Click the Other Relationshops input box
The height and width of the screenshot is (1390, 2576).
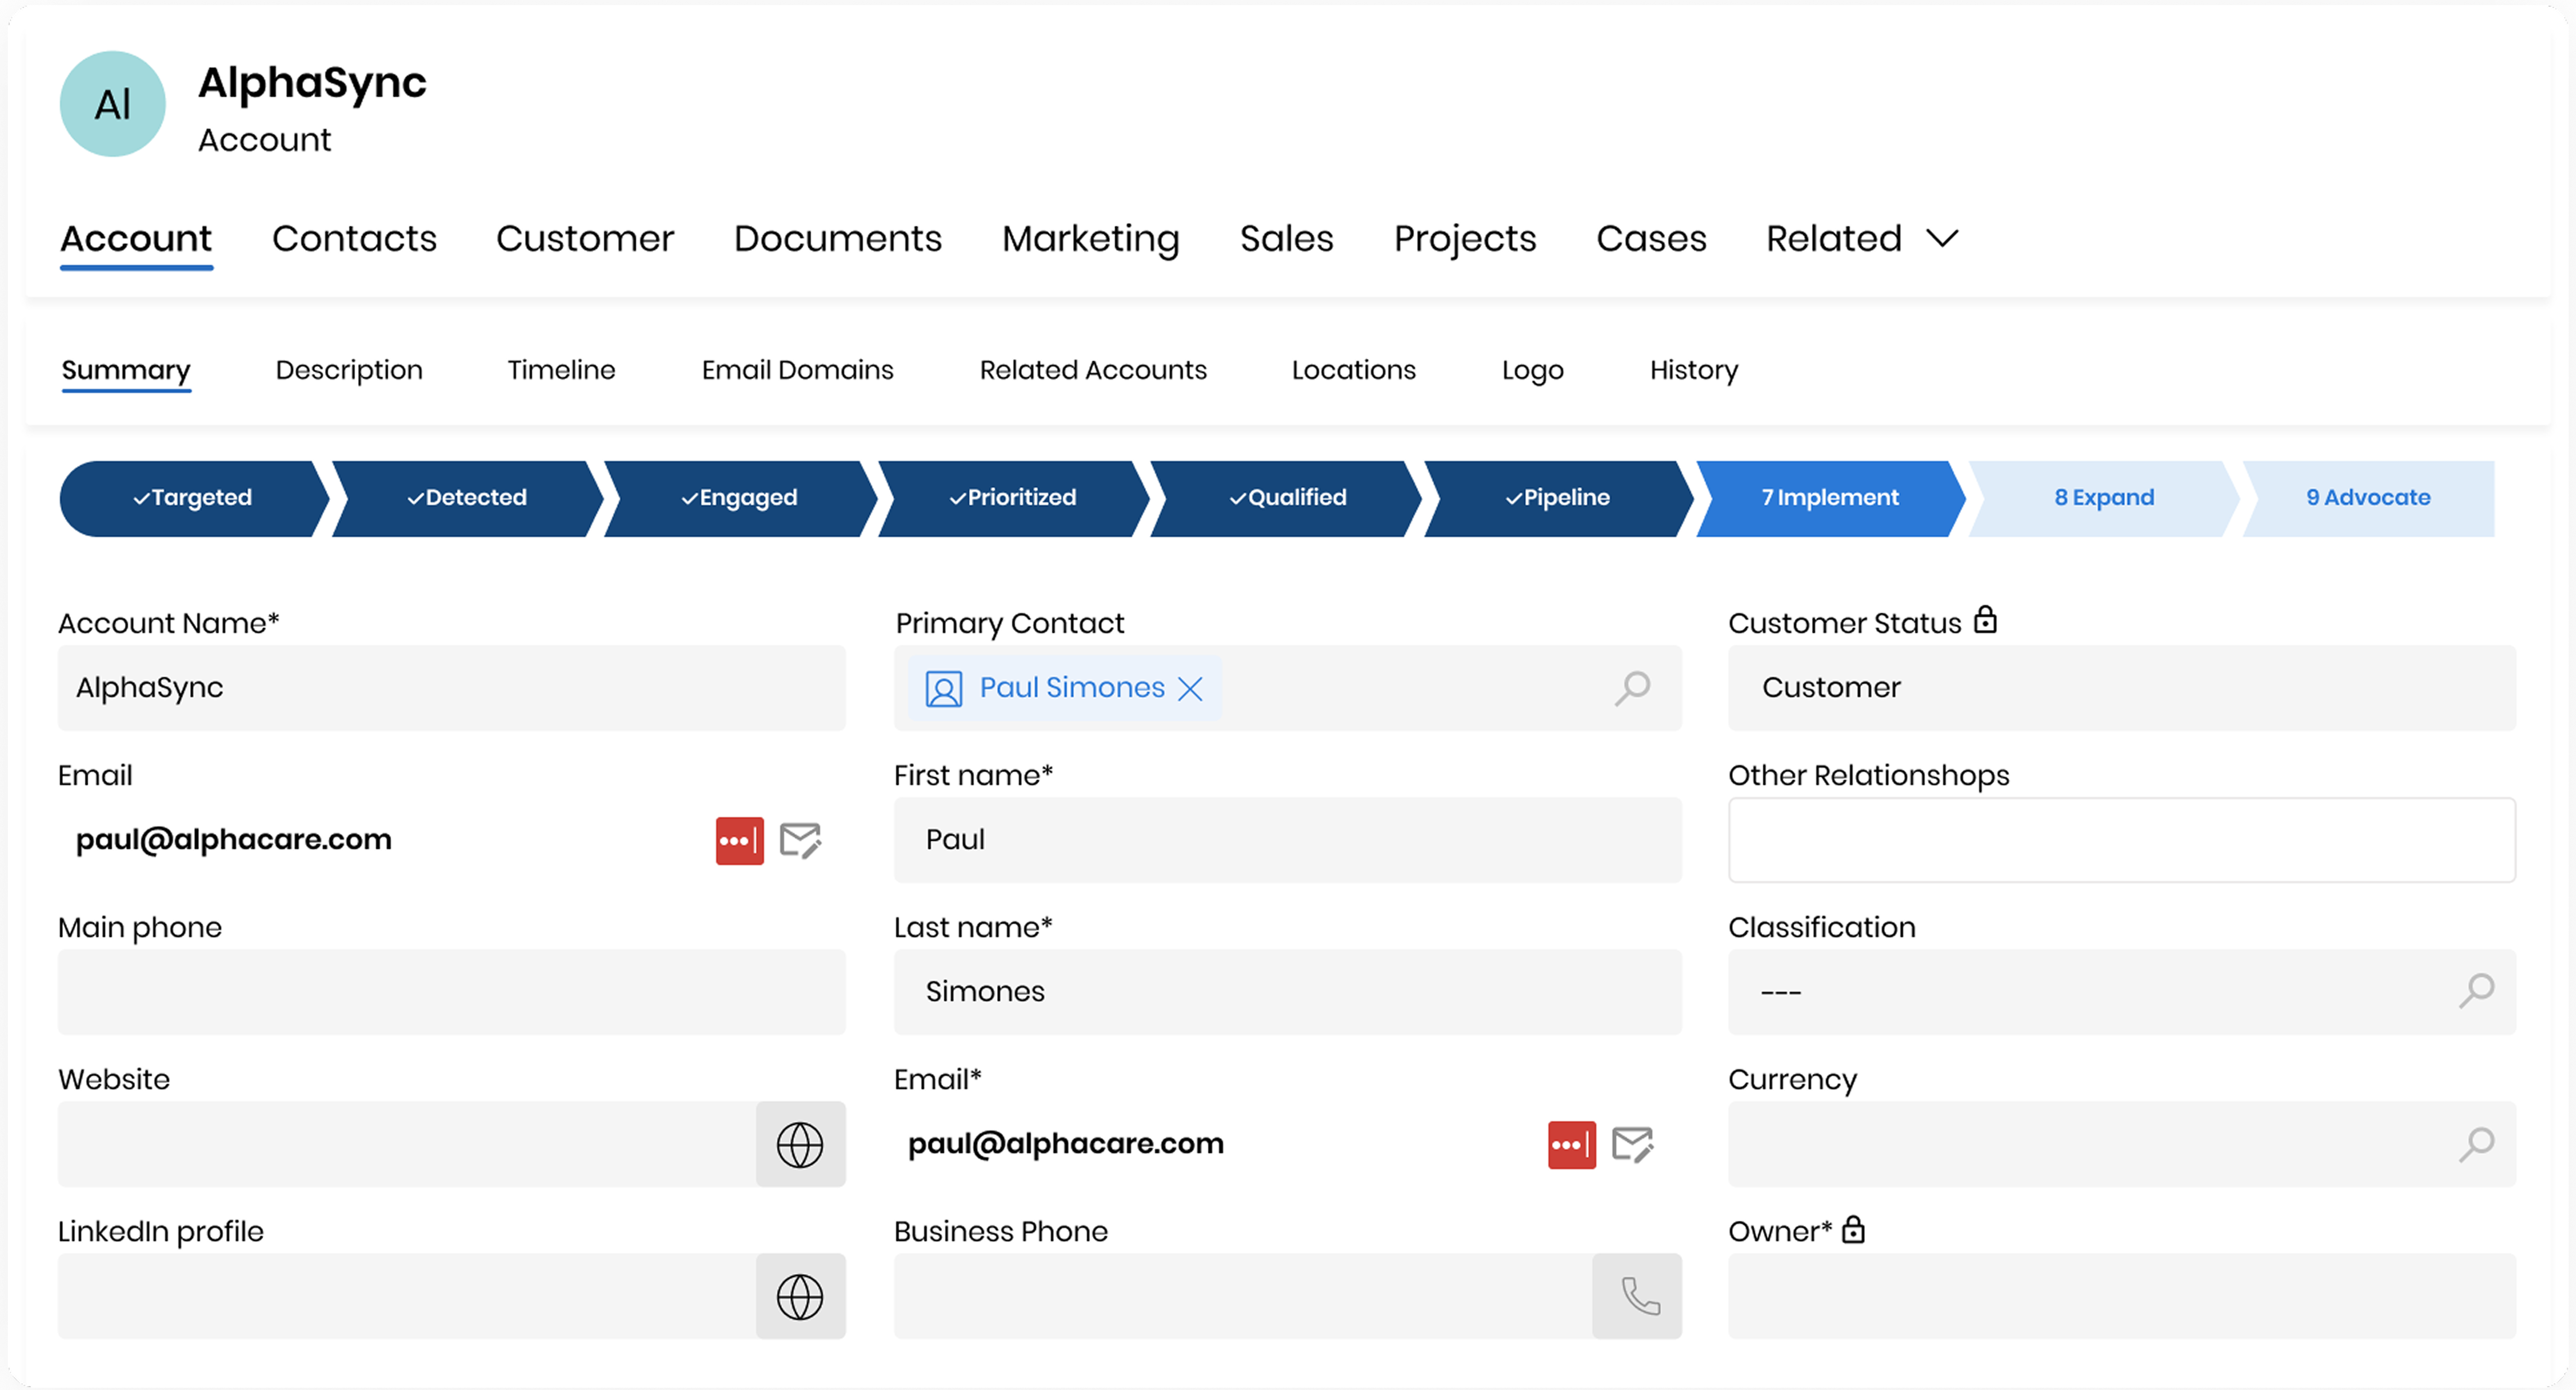(2122, 840)
